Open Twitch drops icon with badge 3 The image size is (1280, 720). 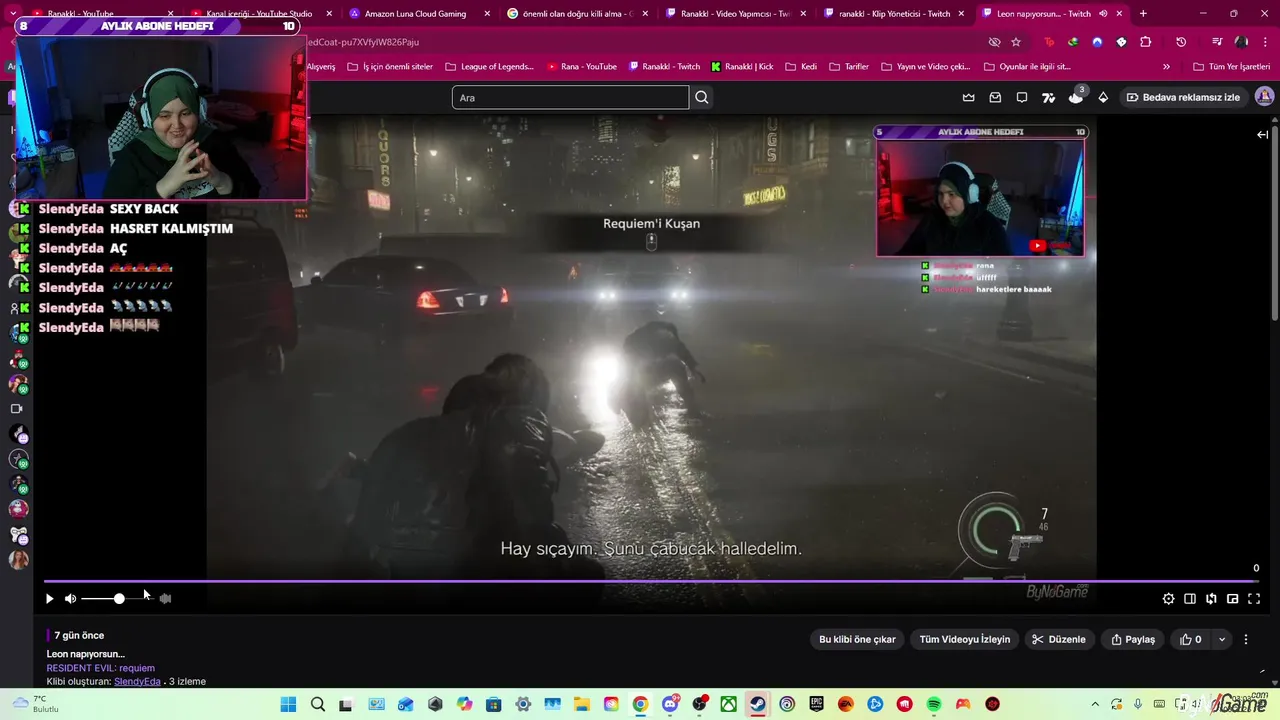[1076, 96]
